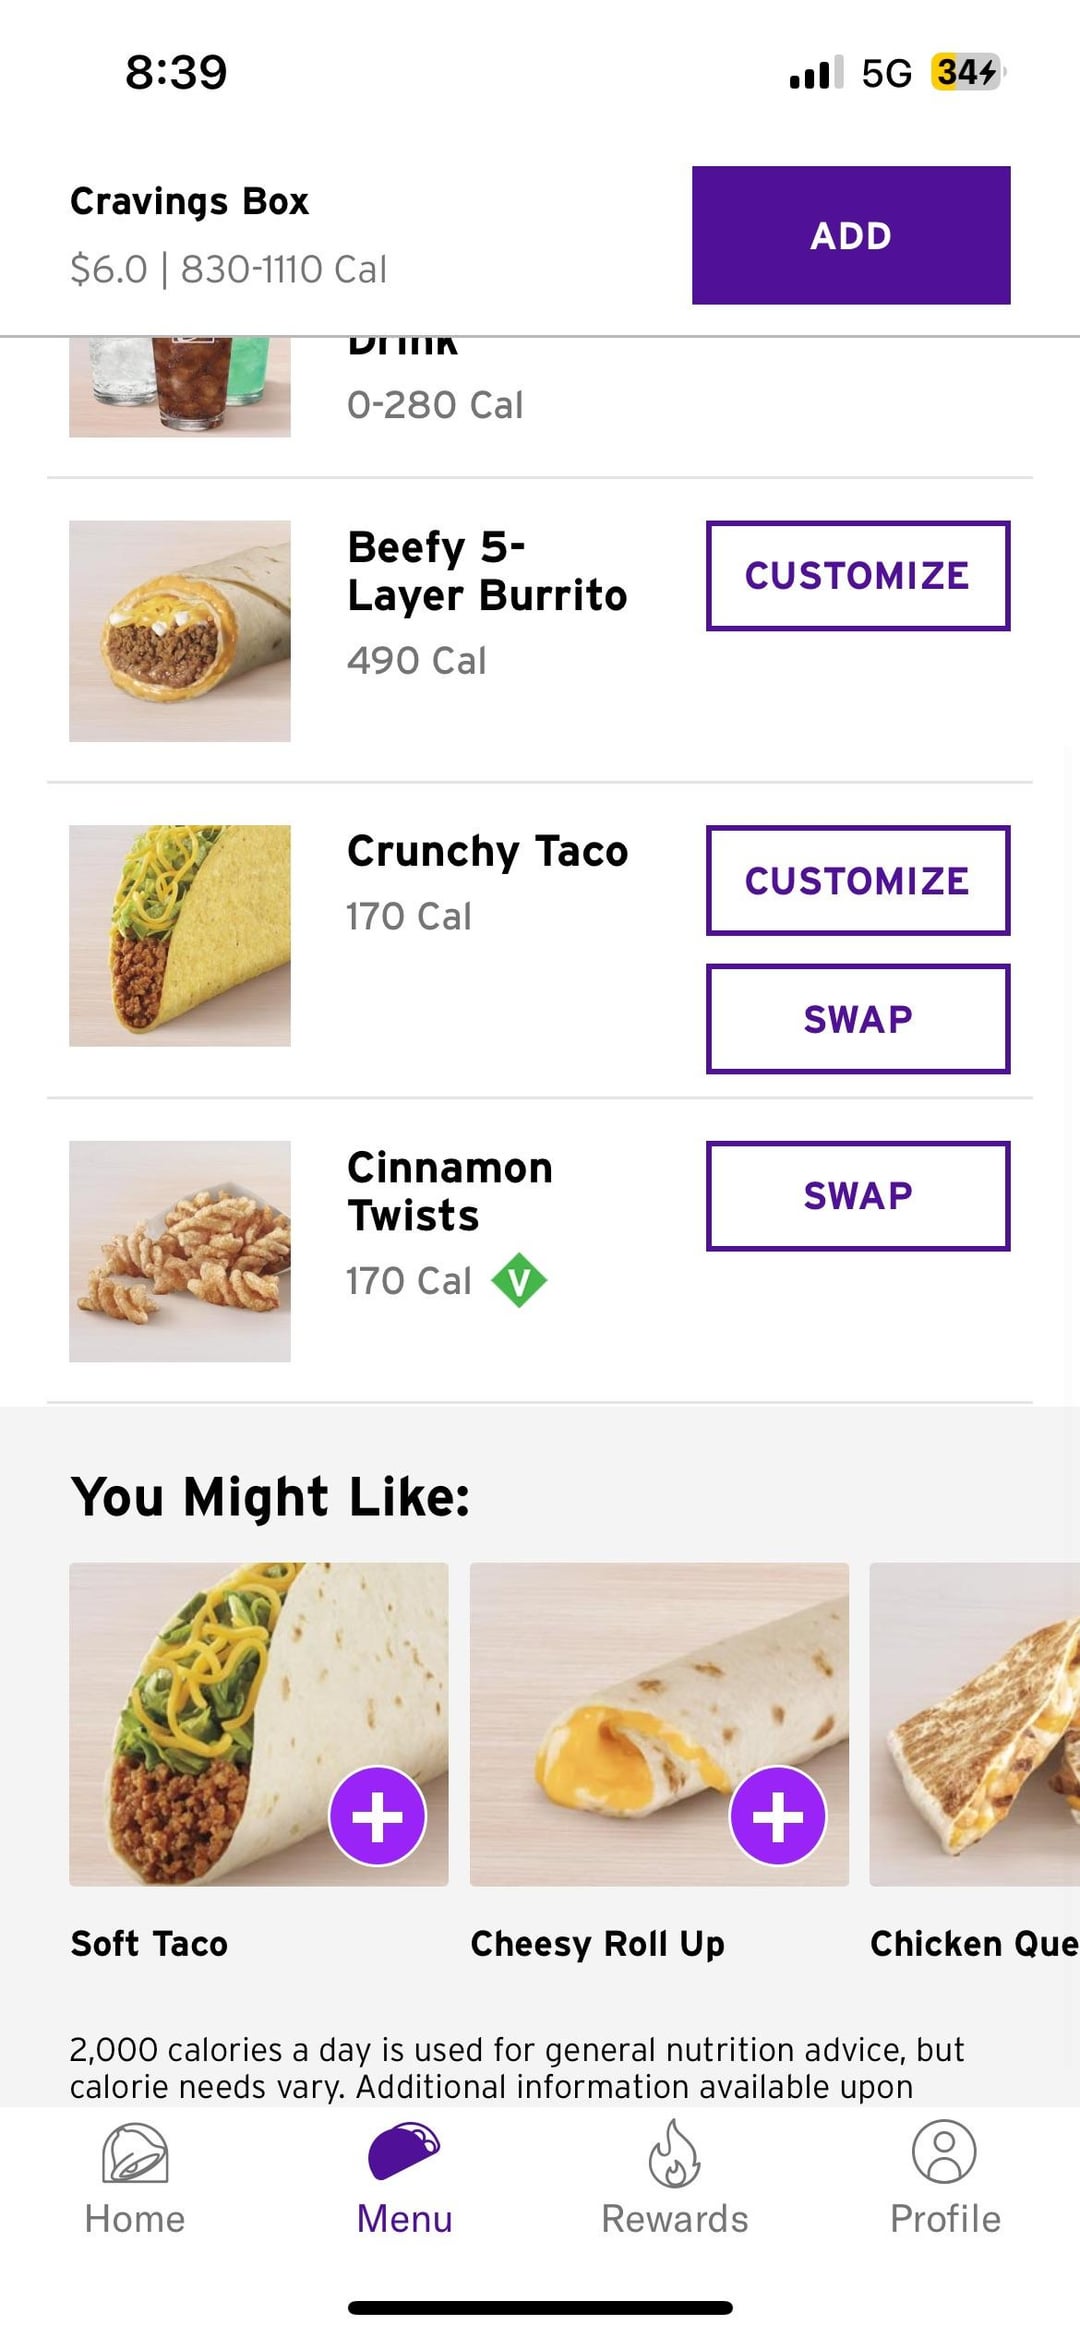Screen dimensions: 1080x2337
Task: Open the Crunchy Taco photo
Action: (x=180, y=936)
